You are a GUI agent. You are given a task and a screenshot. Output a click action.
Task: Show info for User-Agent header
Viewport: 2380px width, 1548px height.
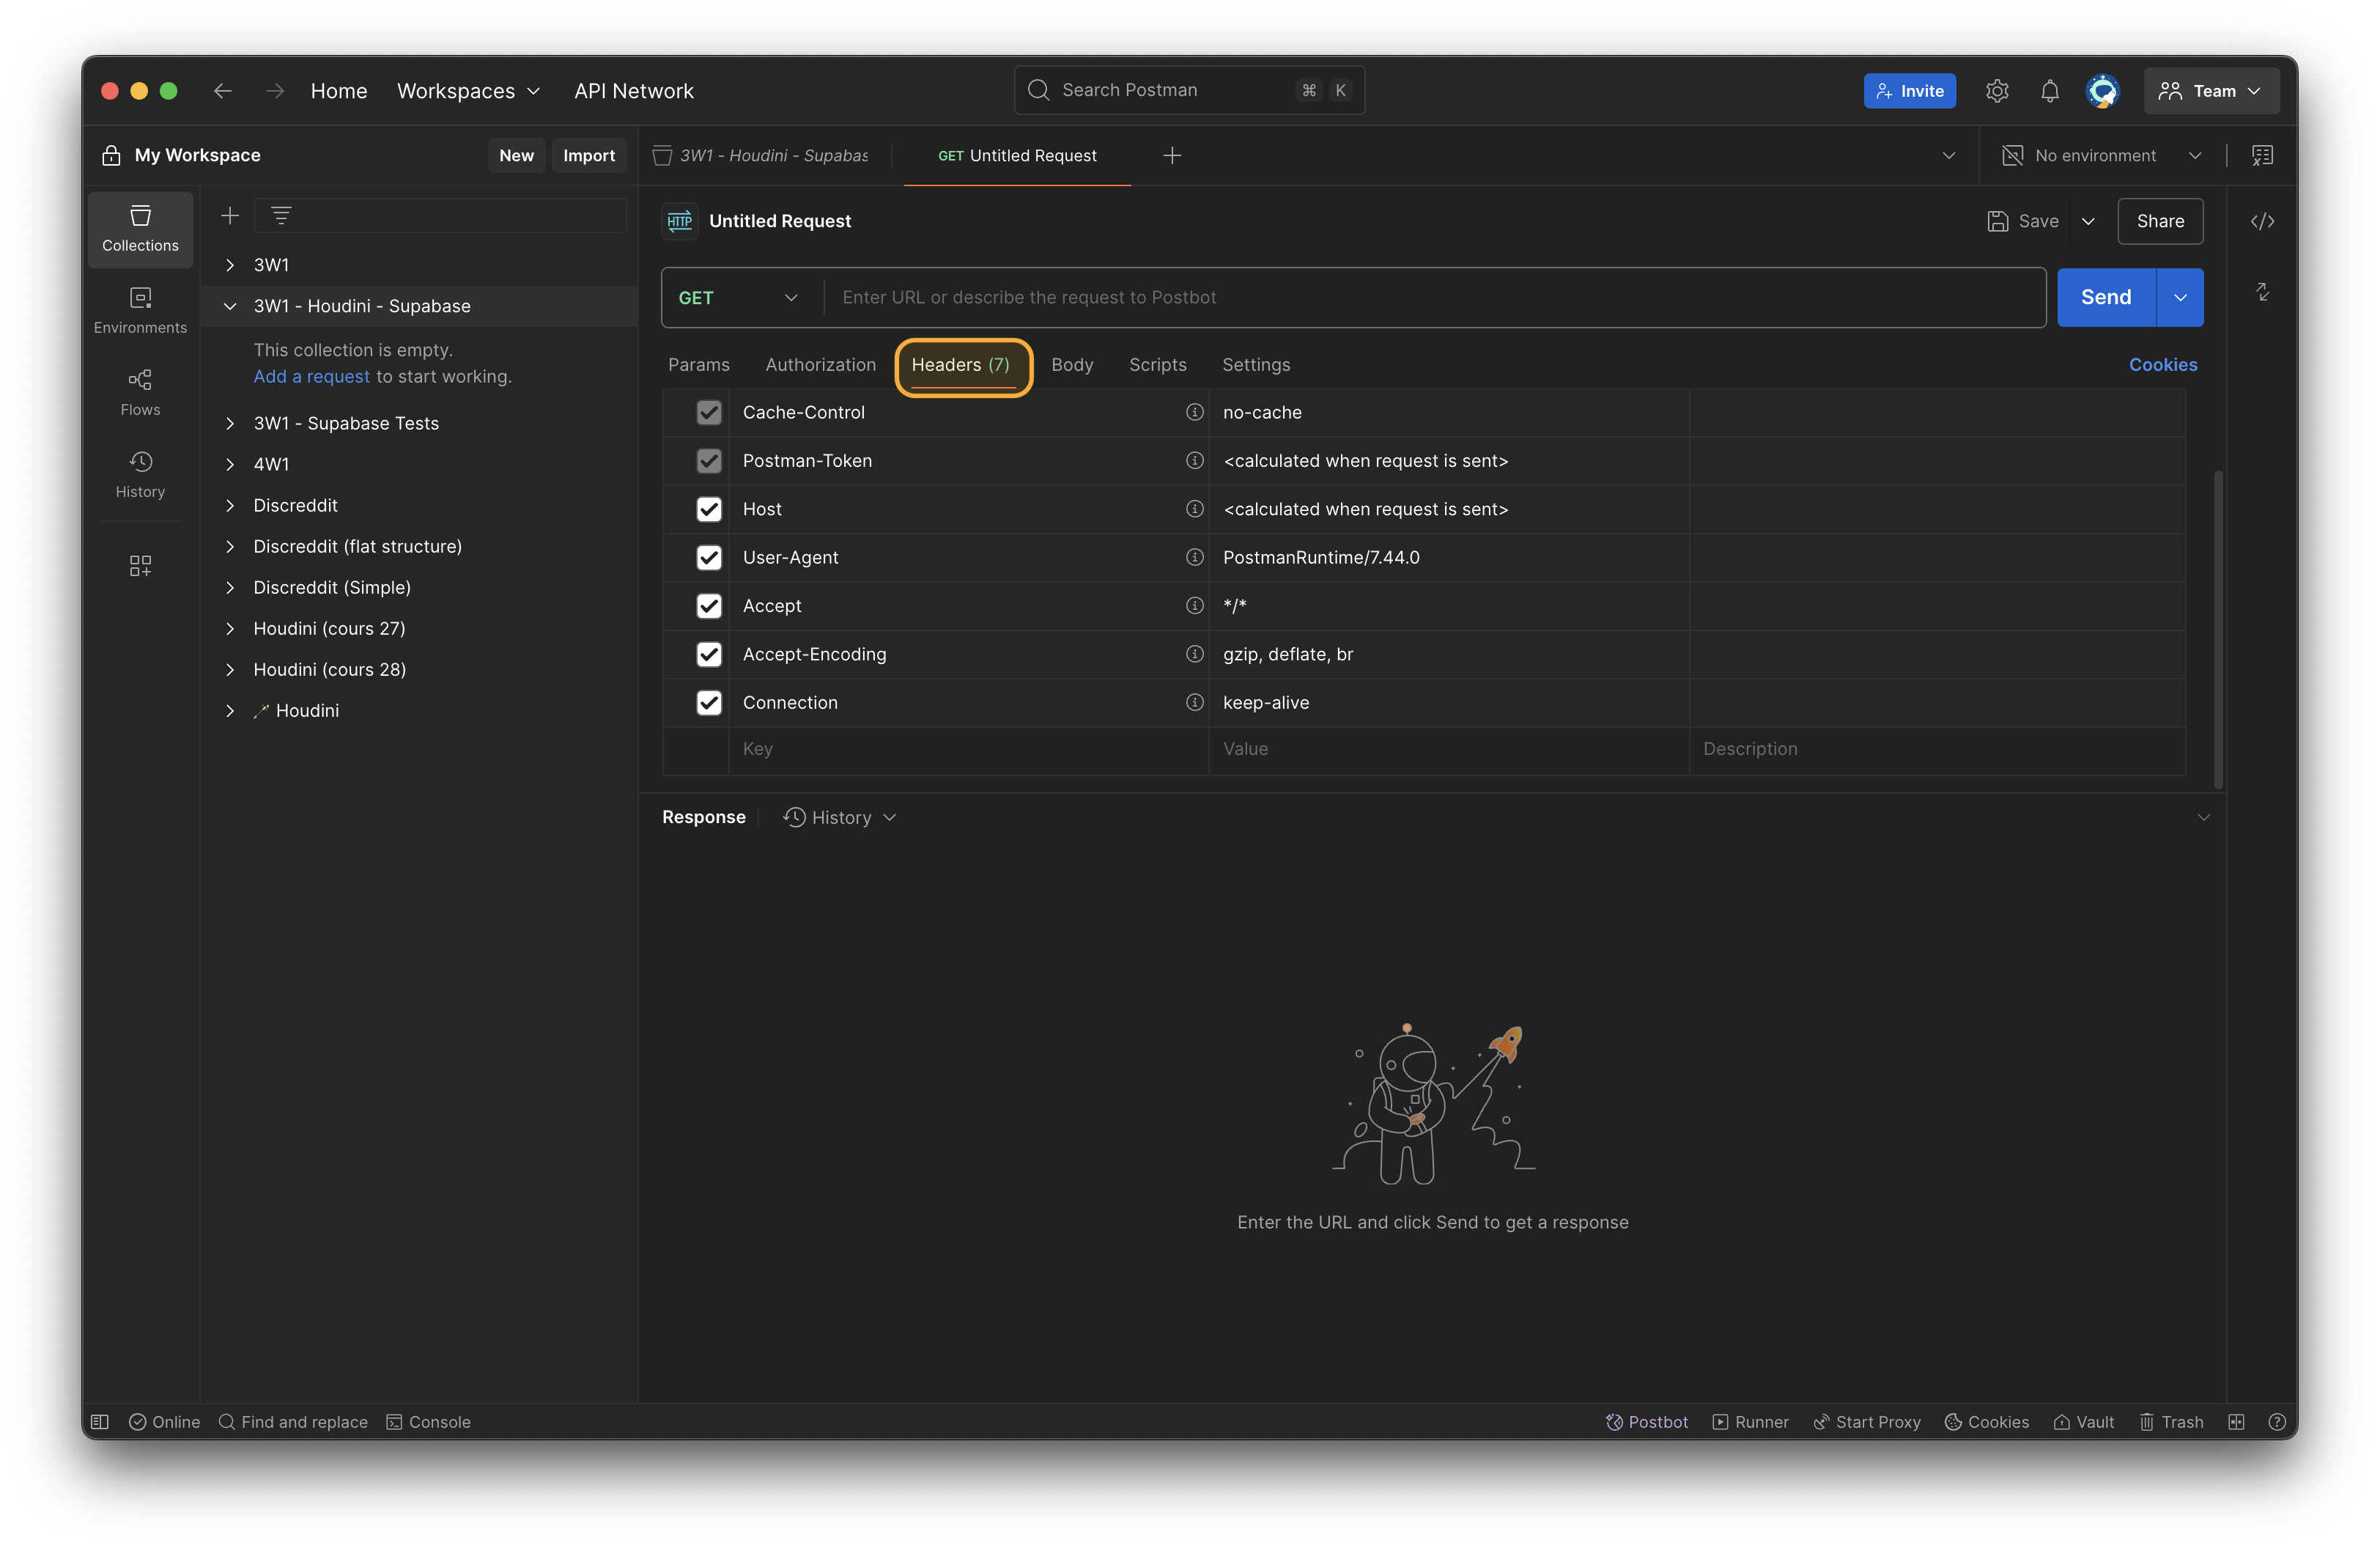(1194, 557)
